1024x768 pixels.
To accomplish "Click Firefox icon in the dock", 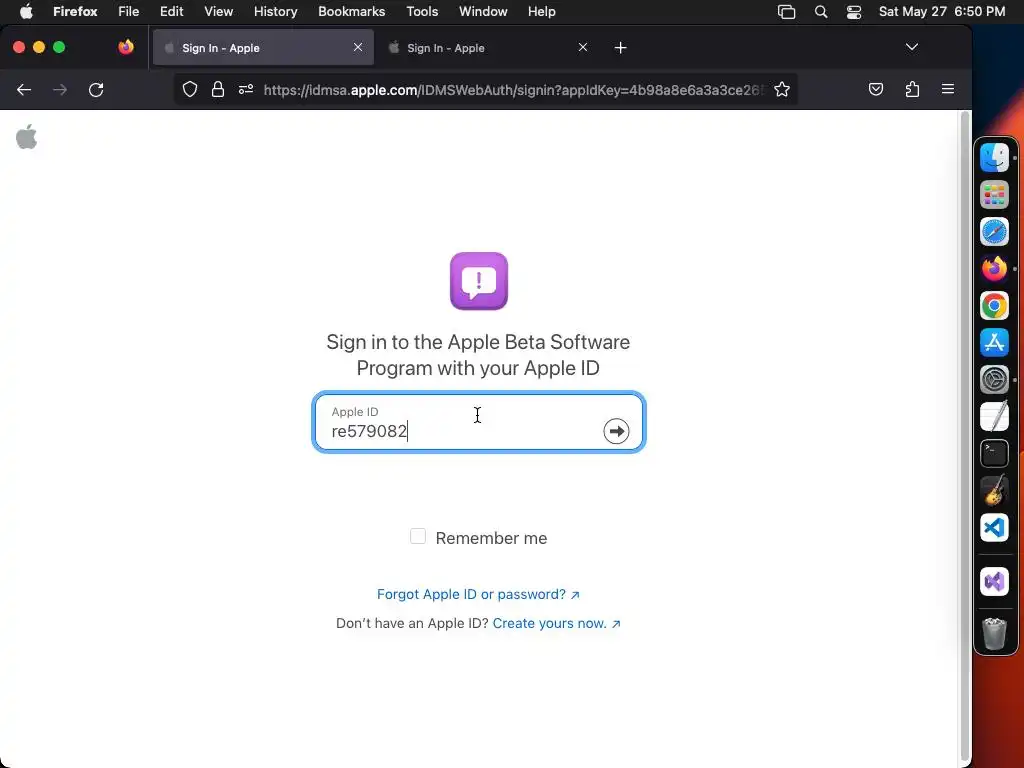I will [994, 268].
